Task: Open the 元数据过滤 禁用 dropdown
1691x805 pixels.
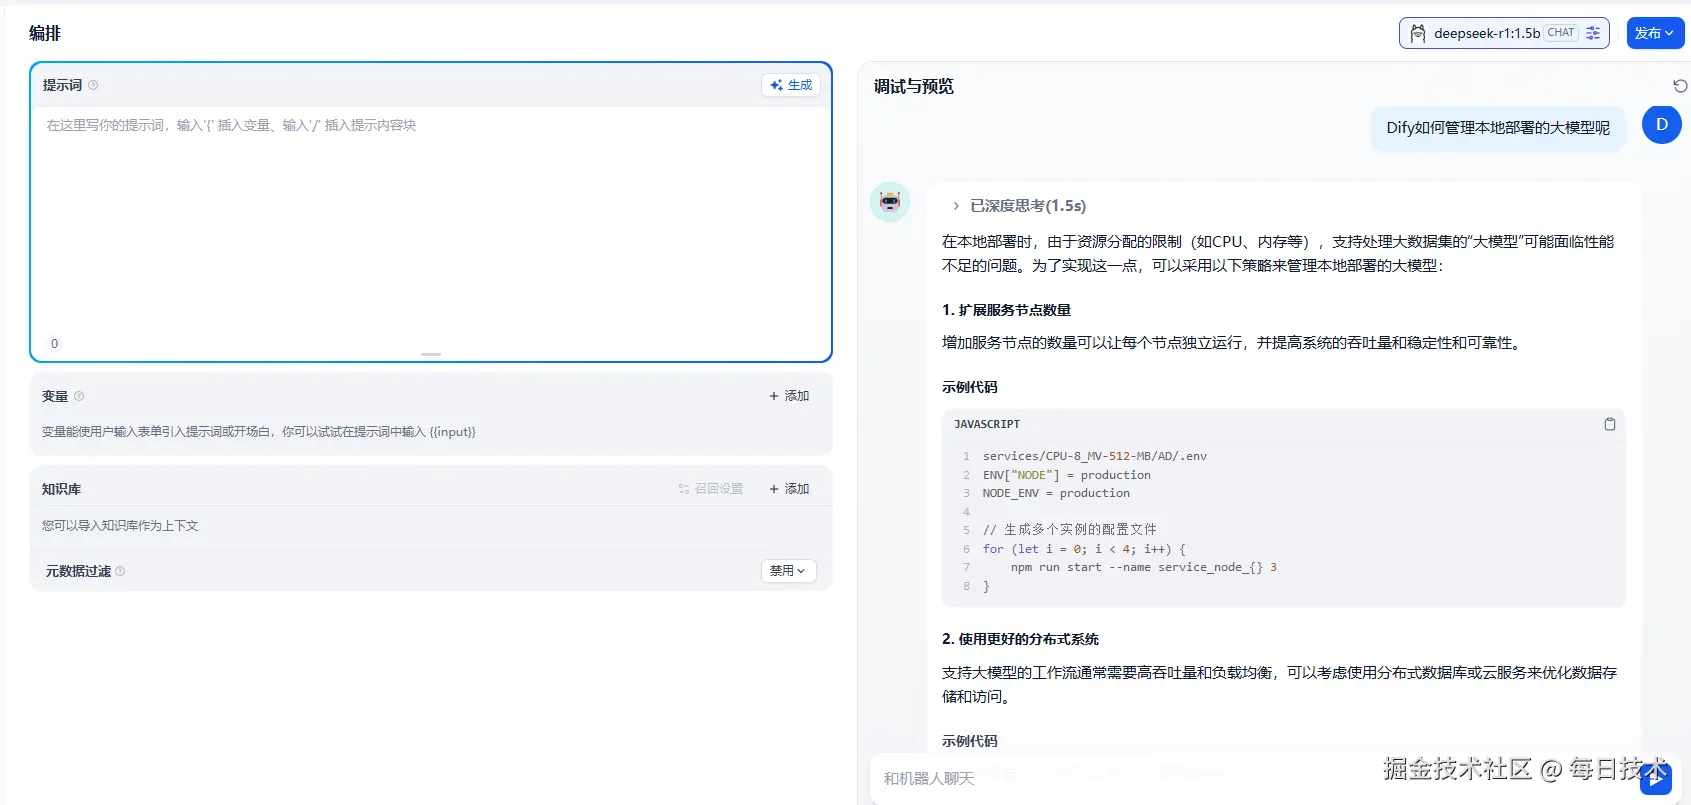Action: tap(789, 571)
